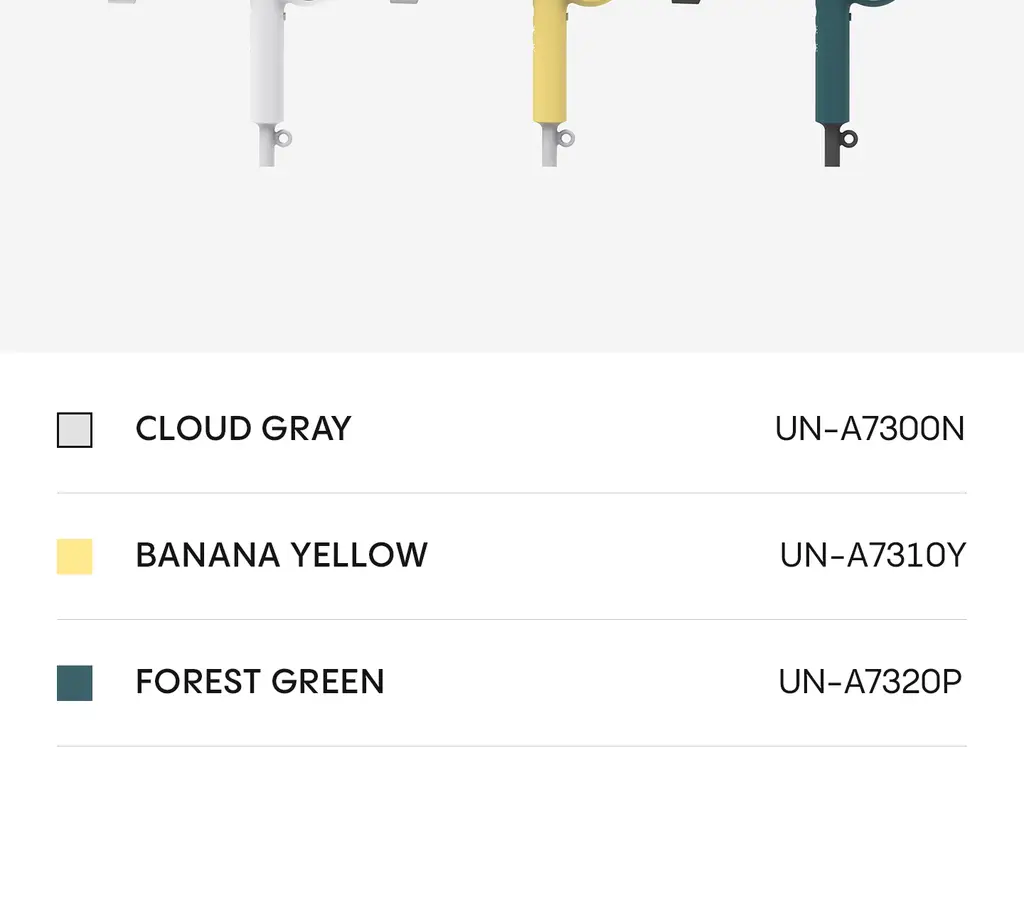Click model number UN-A7300N
The width and height of the screenshot is (1024, 910).
pyautogui.click(x=869, y=429)
